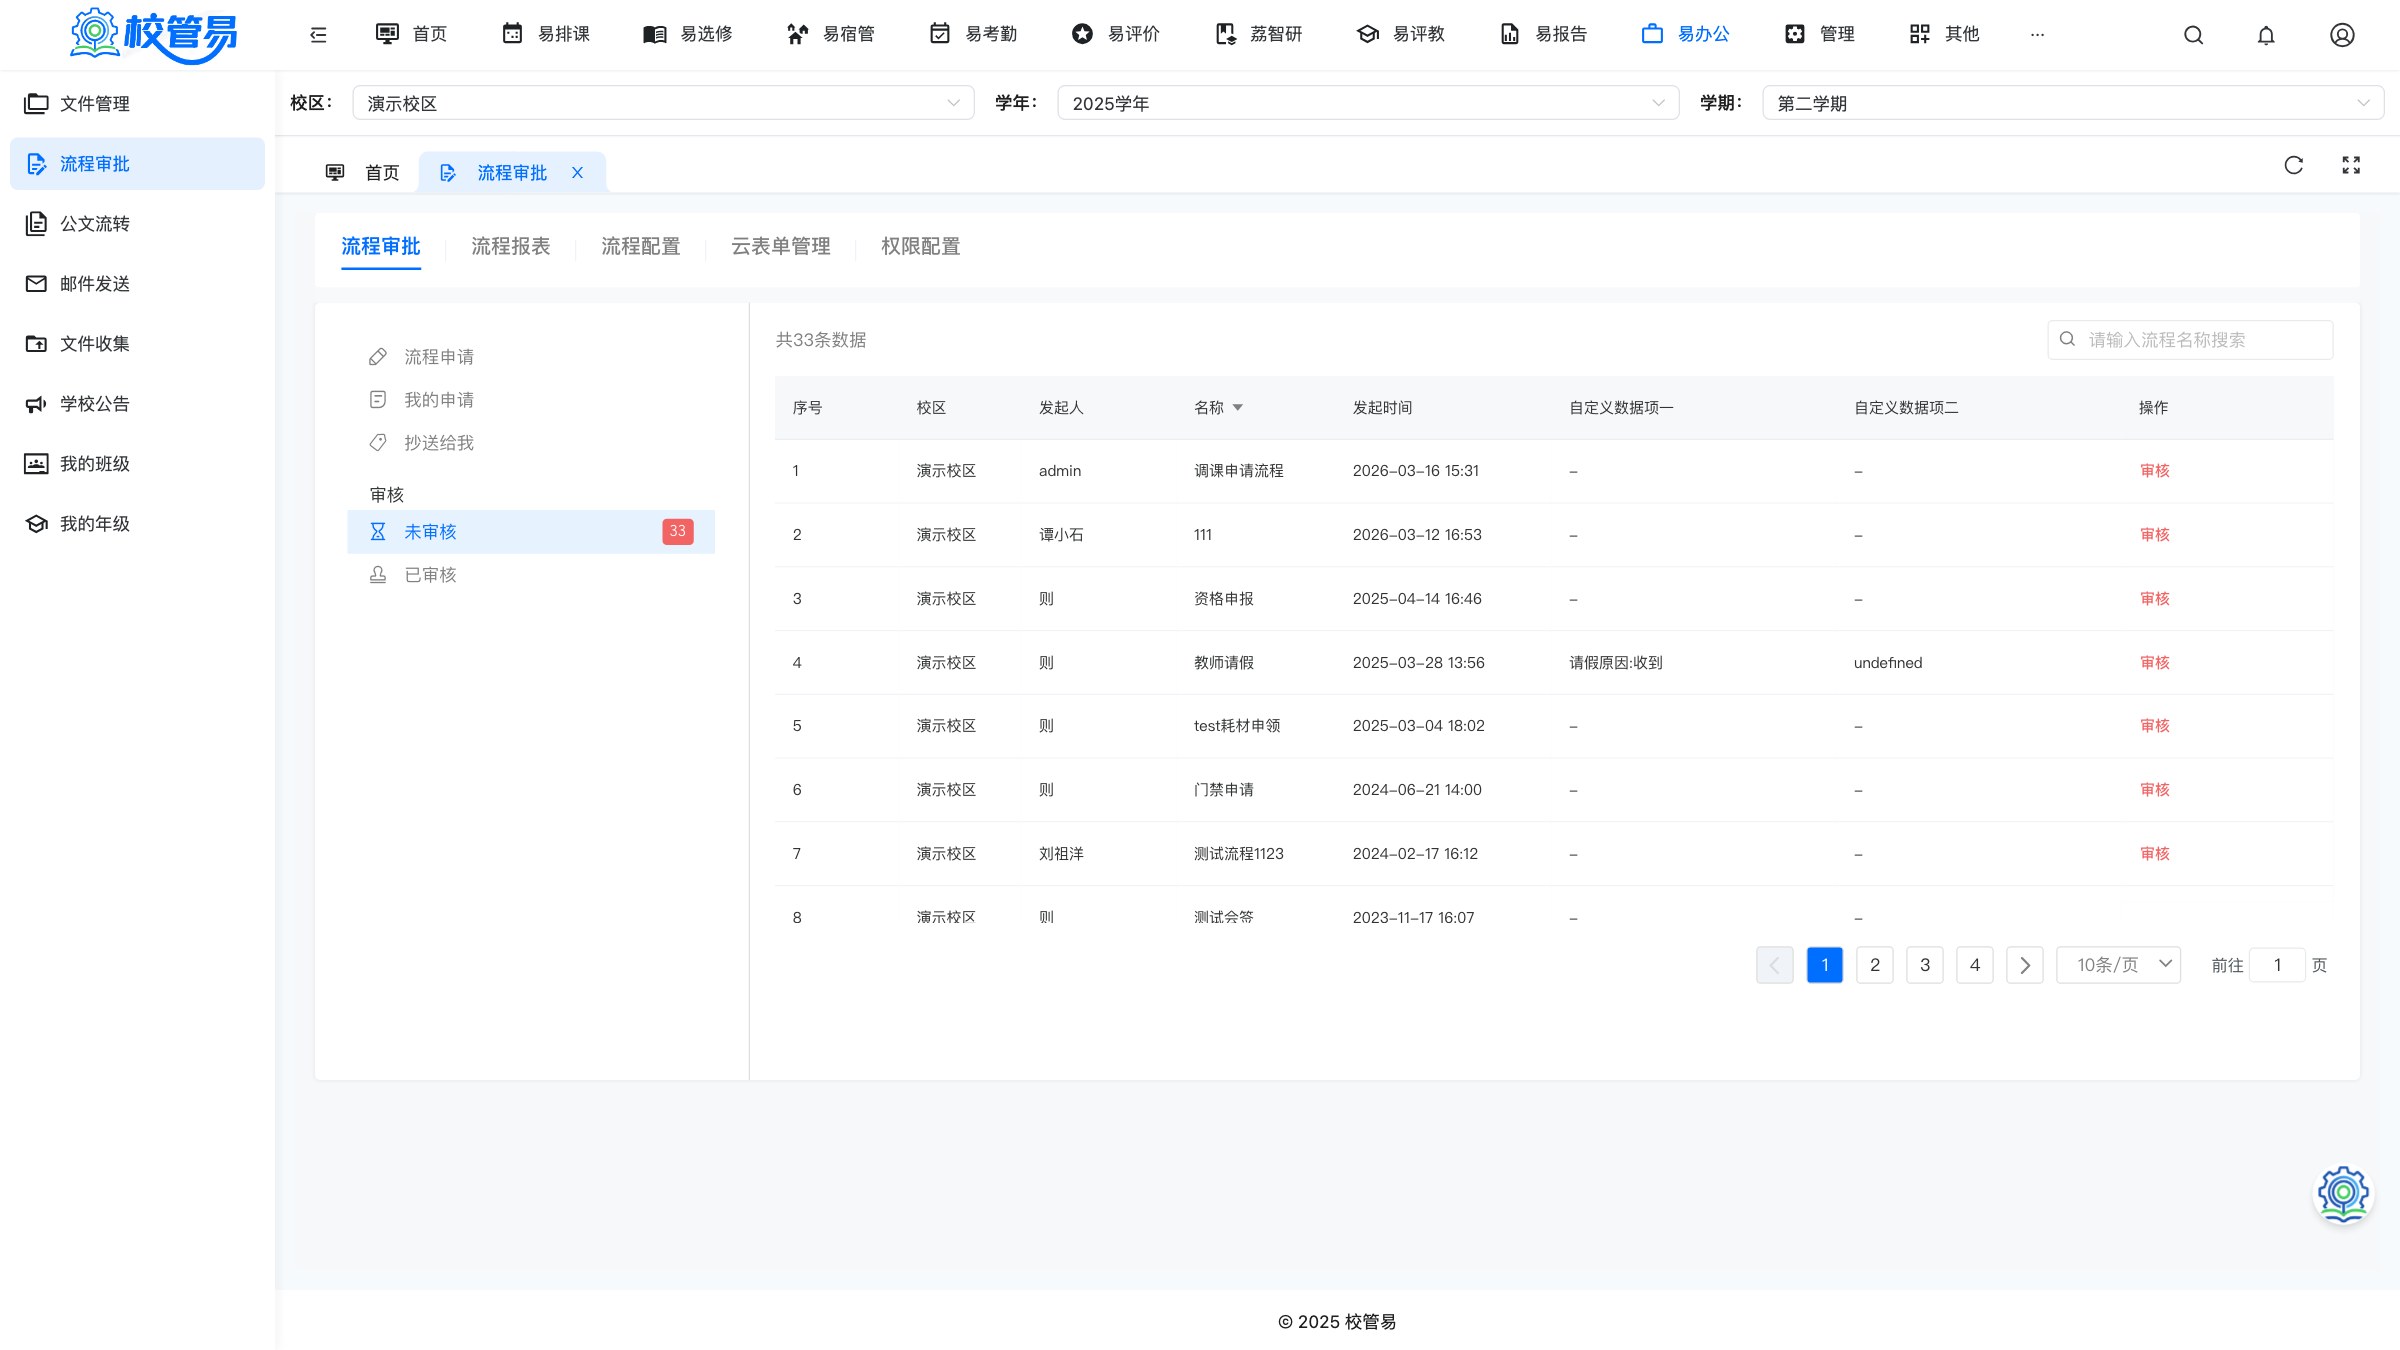This screenshot has width=2400, height=1350.
Task: Open 文件管理 in the sidebar
Action: pos(137,104)
